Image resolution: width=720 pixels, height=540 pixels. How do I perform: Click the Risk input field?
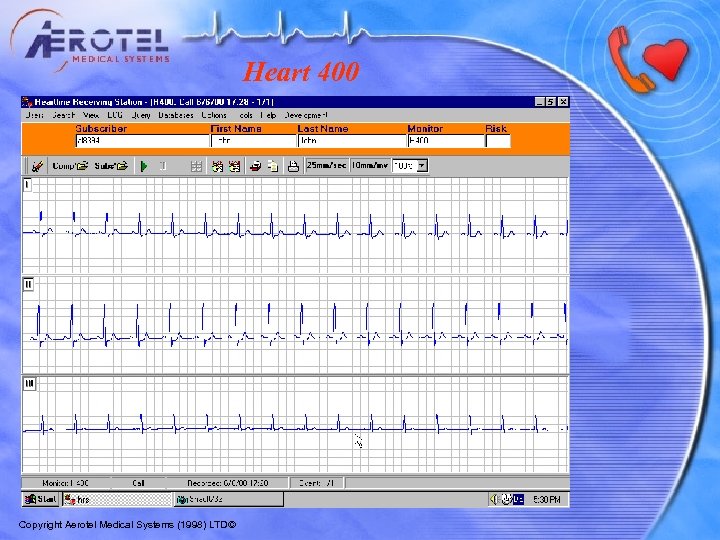(498, 141)
